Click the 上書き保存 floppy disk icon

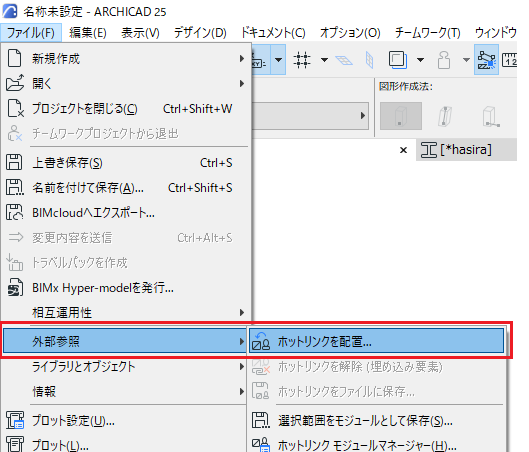tap(14, 163)
